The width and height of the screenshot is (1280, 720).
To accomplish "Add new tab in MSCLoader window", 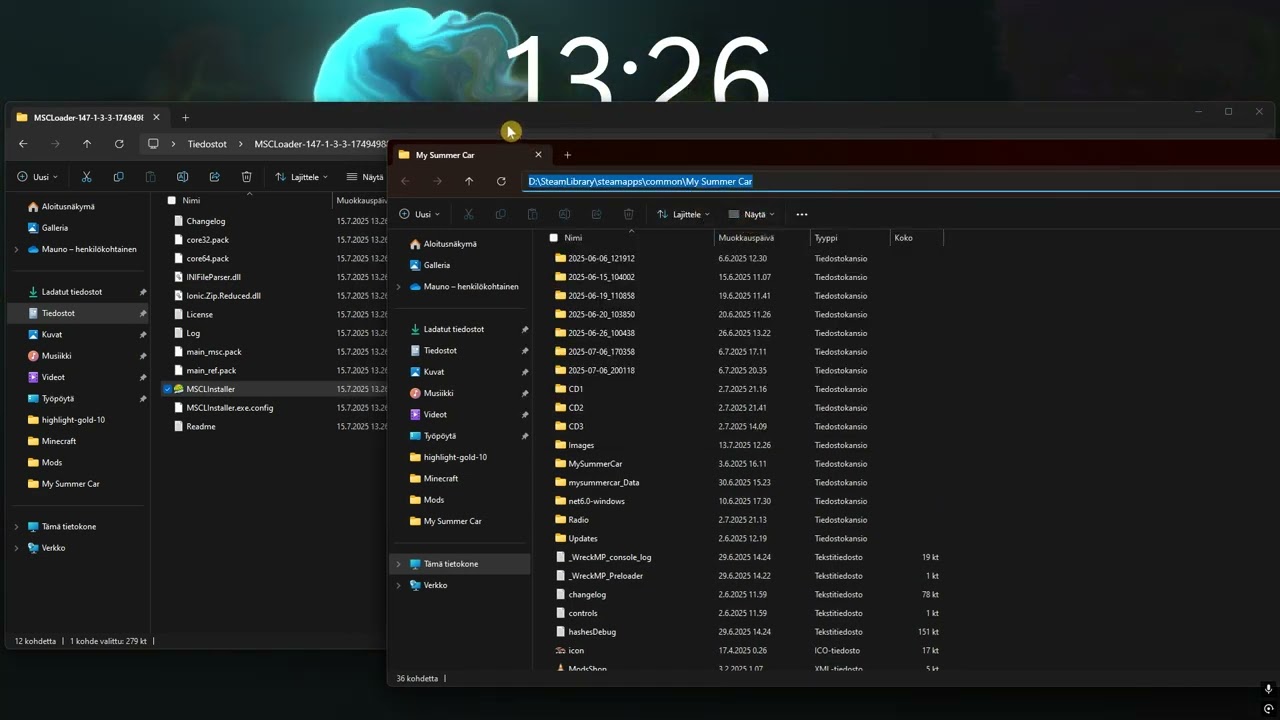I will pyautogui.click(x=185, y=117).
